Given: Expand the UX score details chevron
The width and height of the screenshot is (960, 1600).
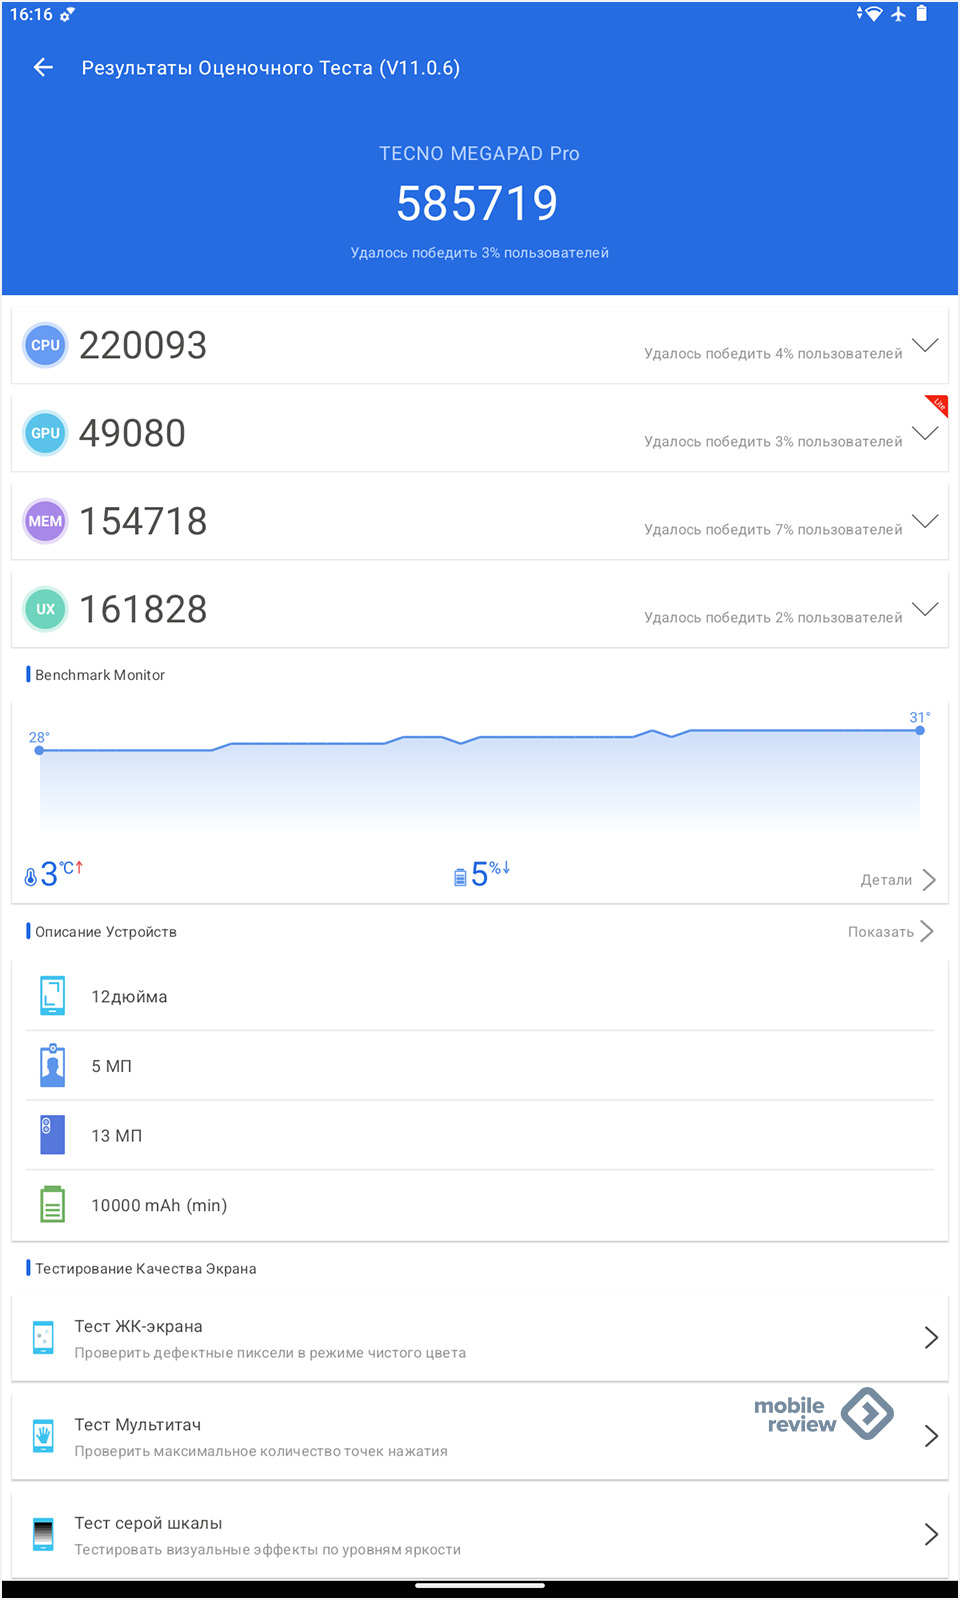Looking at the screenshot, I should (x=925, y=609).
